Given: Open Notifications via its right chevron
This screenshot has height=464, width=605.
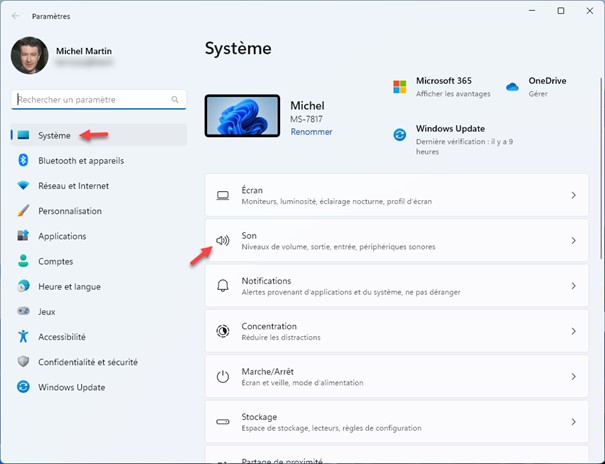Looking at the screenshot, I should 573,286.
